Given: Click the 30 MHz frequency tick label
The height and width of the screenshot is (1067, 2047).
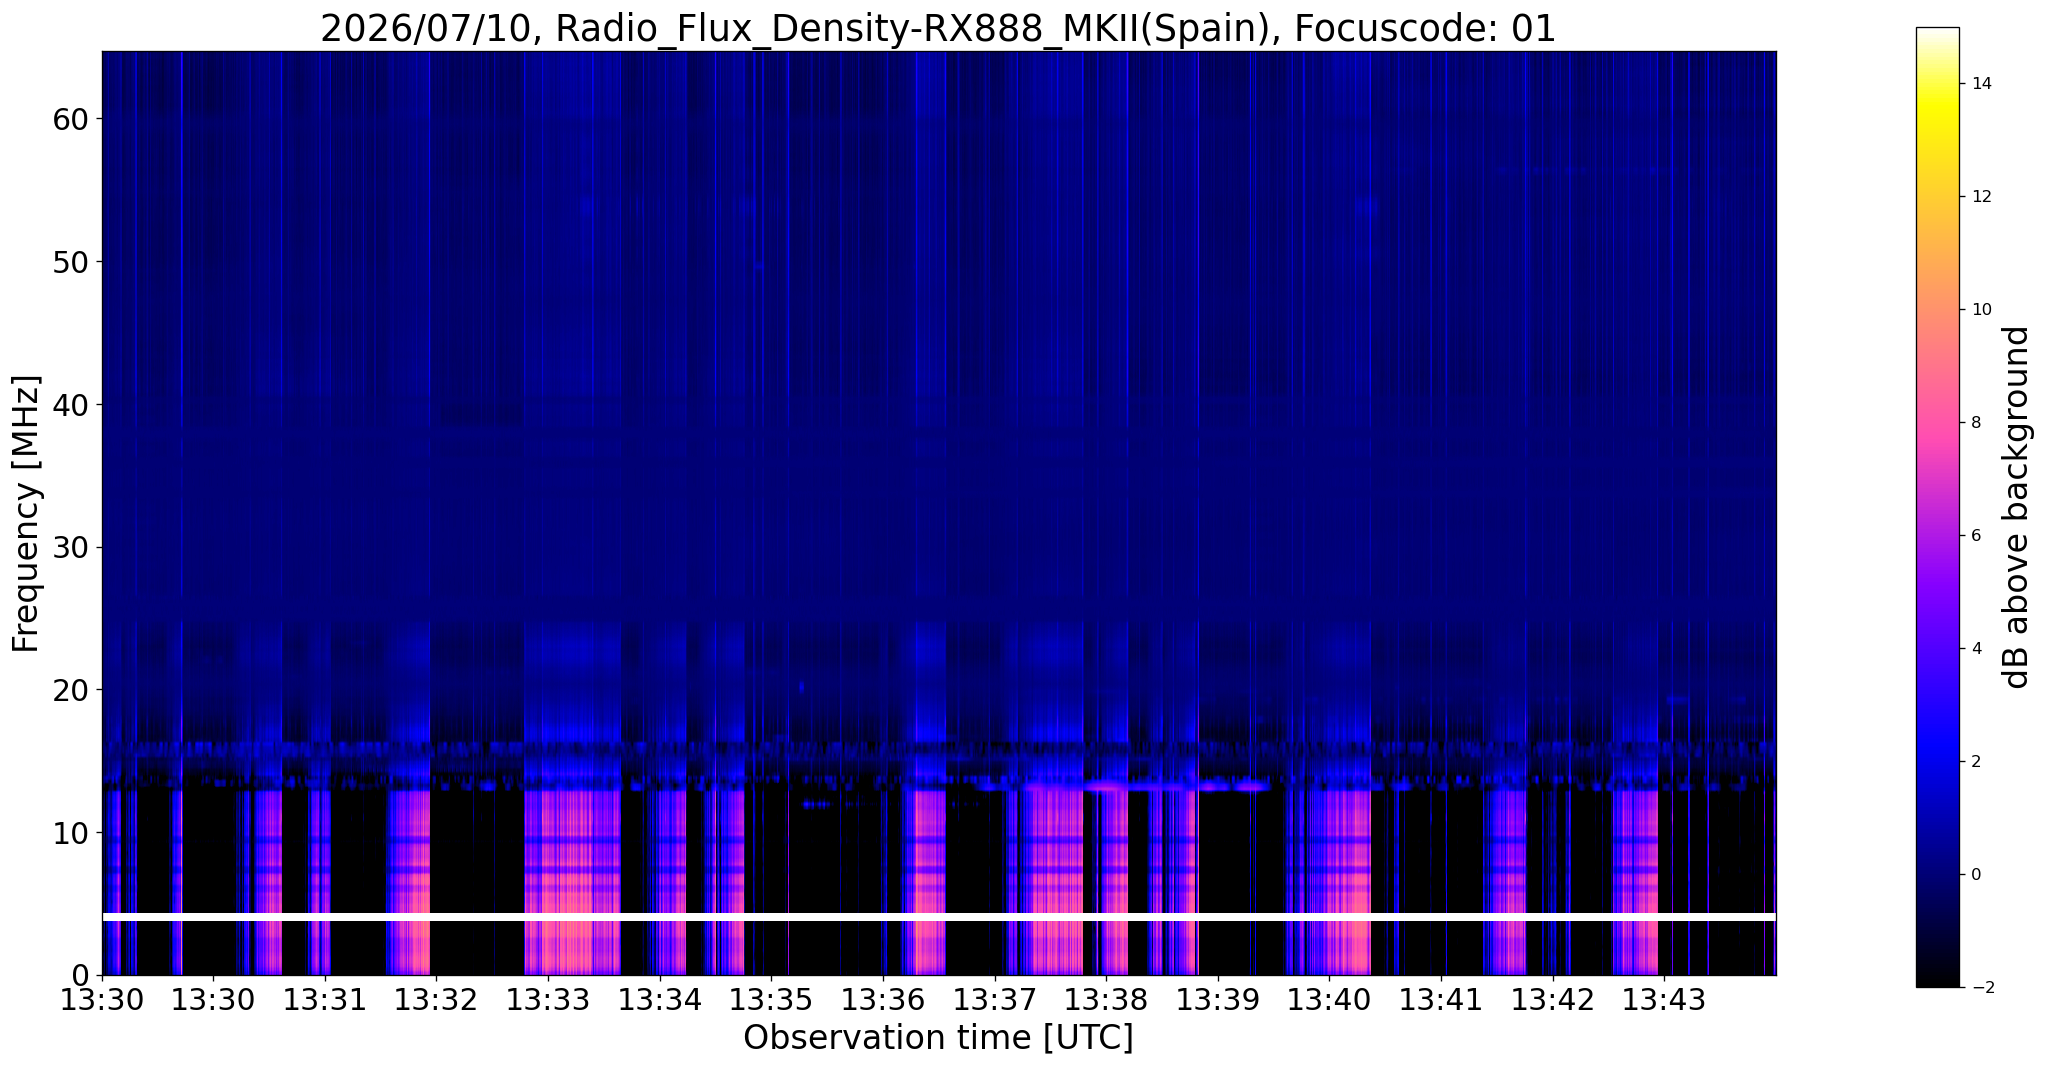Looking at the screenshot, I should pyautogui.click(x=70, y=547).
